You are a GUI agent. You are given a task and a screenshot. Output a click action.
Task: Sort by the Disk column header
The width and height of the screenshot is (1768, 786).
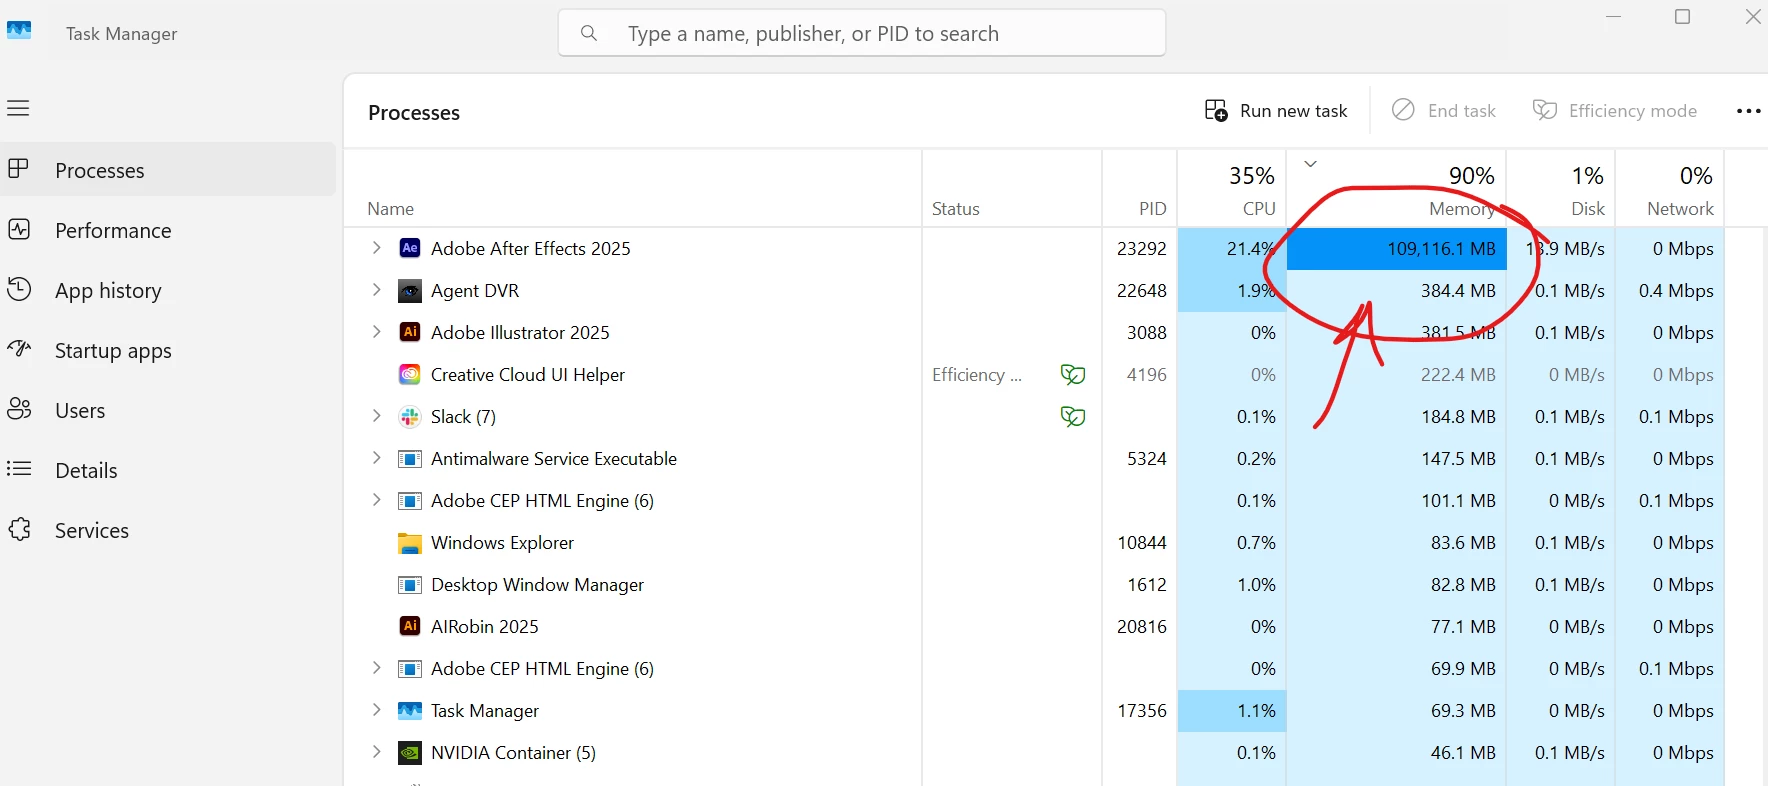tap(1561, 189)
